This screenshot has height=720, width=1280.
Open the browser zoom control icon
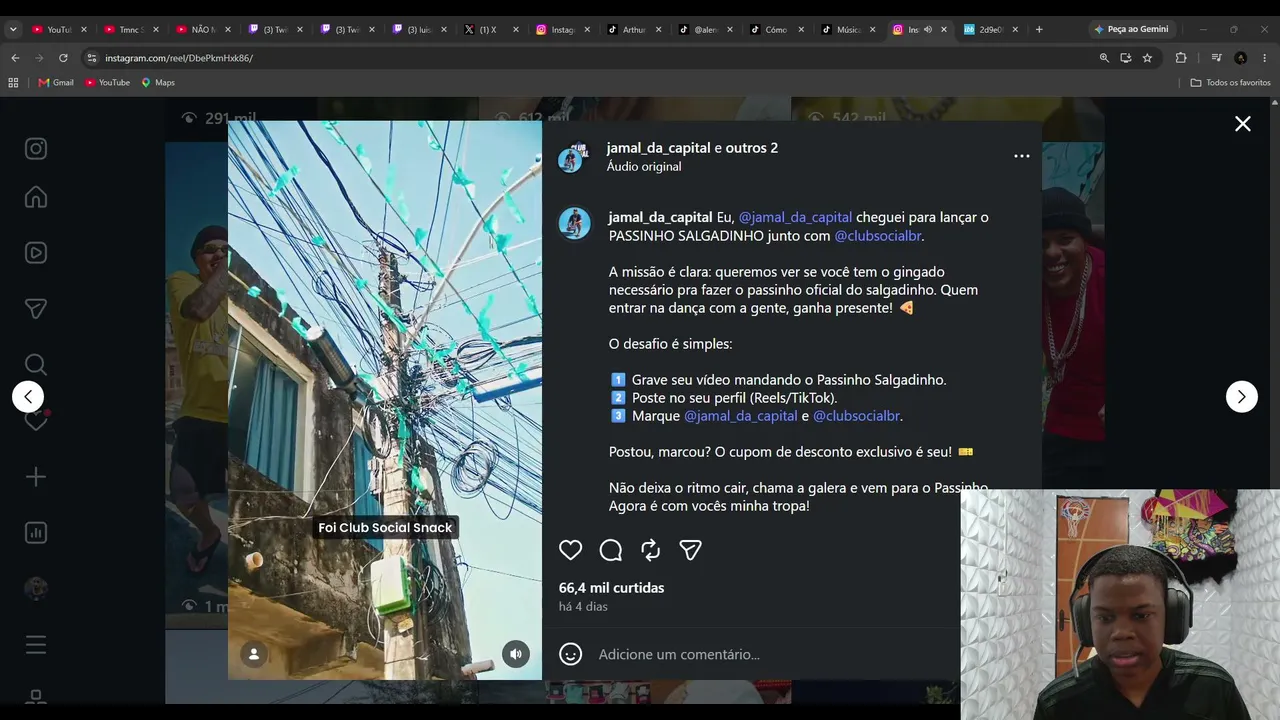(1104, 58)
